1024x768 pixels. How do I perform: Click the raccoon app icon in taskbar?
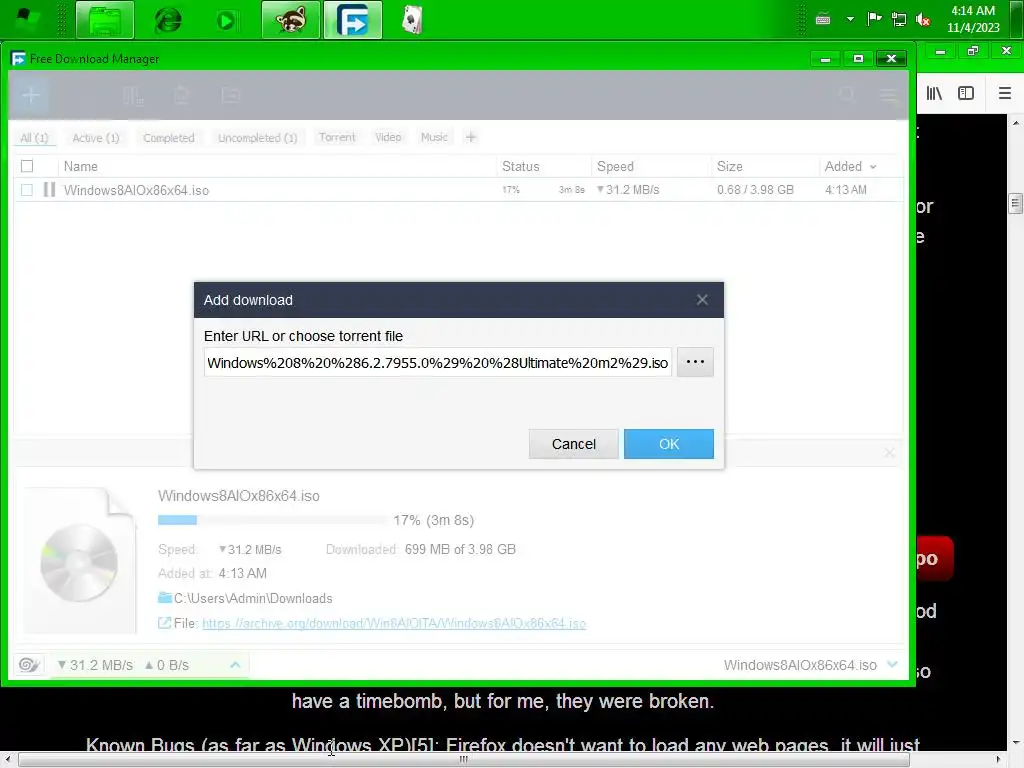pyautogui.click(x=291, y=20)
